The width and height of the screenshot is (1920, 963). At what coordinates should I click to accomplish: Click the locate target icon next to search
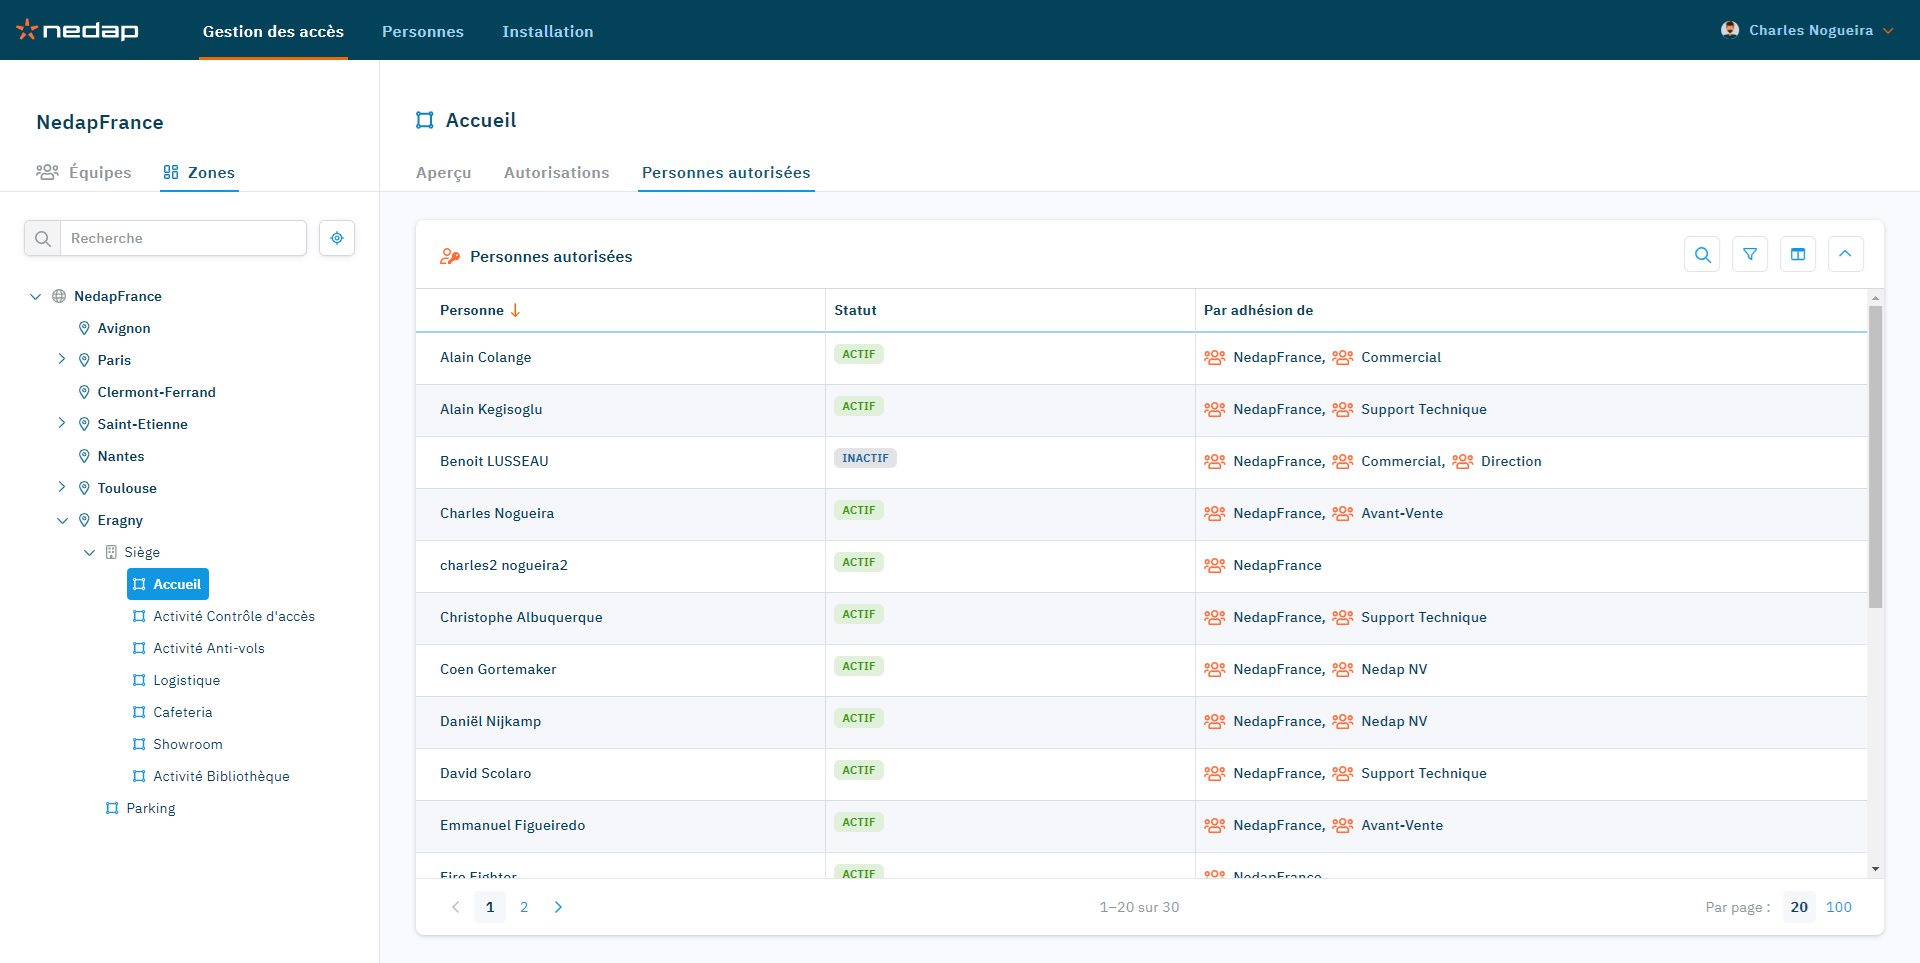pos(337,238)
